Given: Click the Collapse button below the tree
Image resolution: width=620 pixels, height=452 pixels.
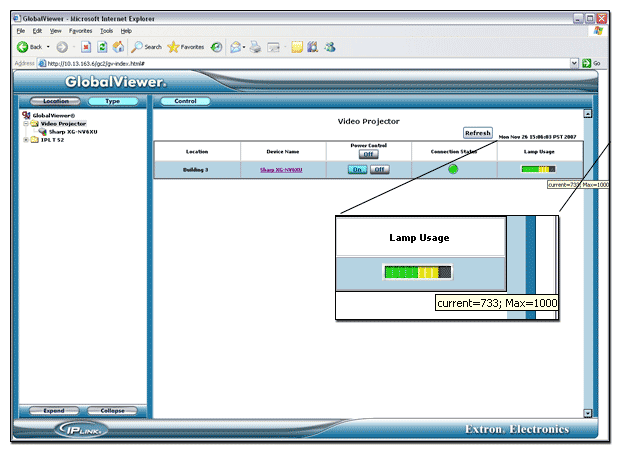Looking at the screenshot, I should pyautogui.click(x=113, y=411).
